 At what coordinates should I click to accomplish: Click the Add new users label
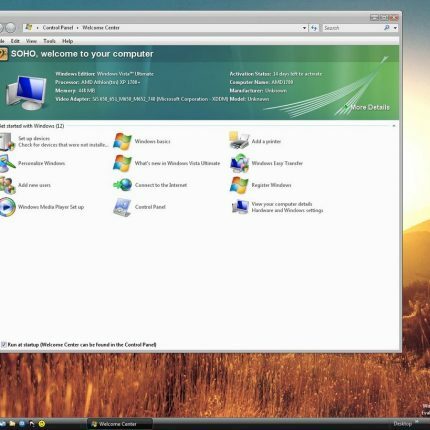click(34, 185)
